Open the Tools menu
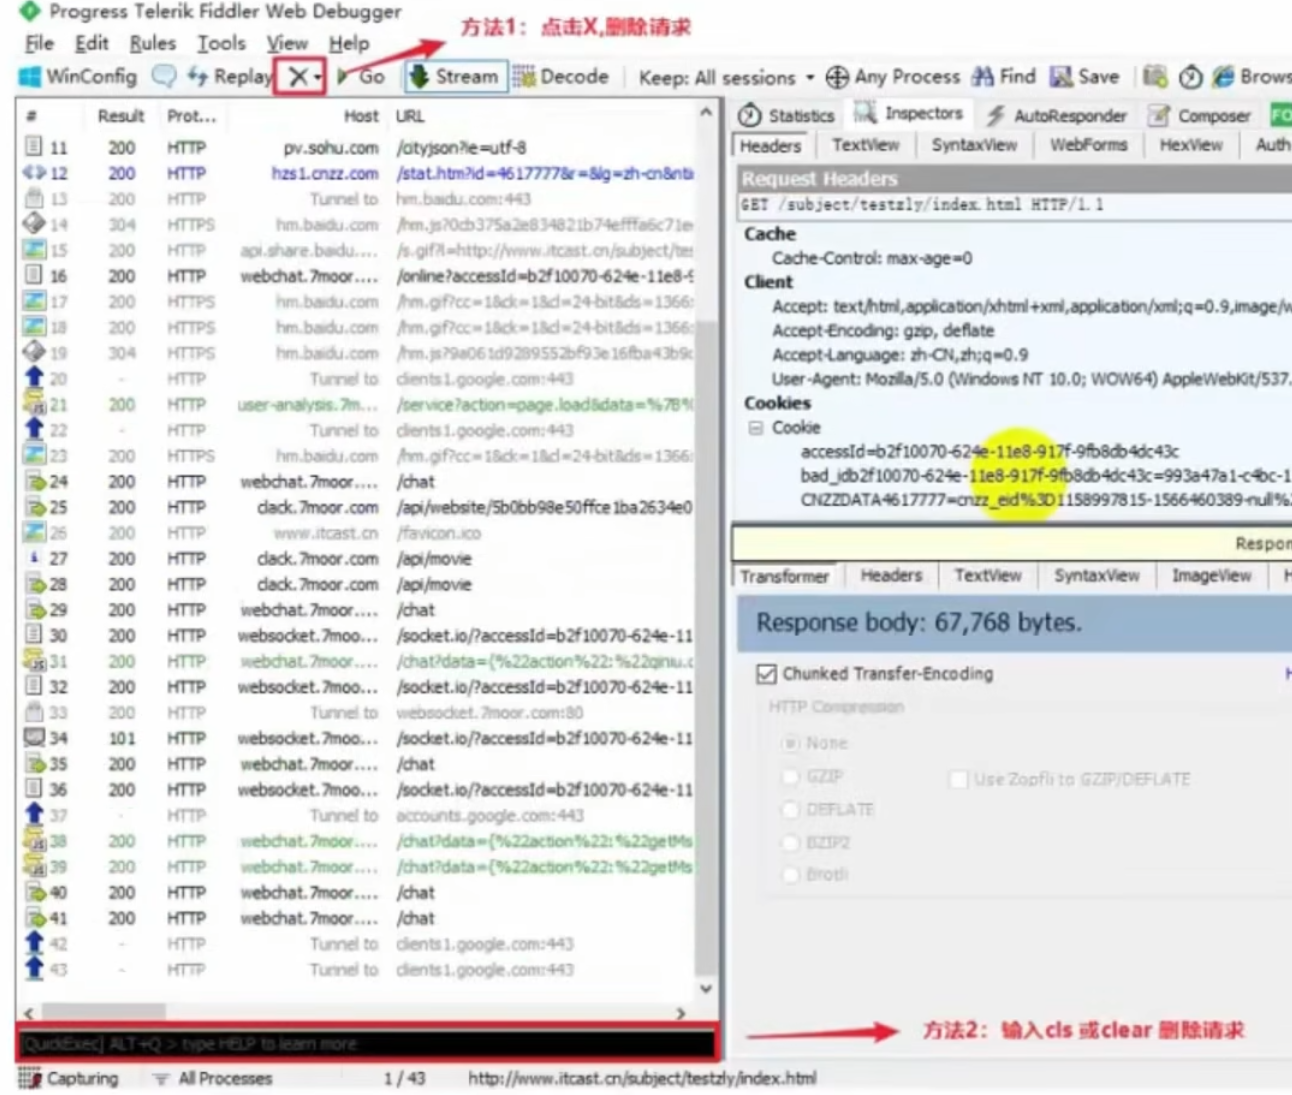This screenshot has height=1095, width=1292. 221,43
